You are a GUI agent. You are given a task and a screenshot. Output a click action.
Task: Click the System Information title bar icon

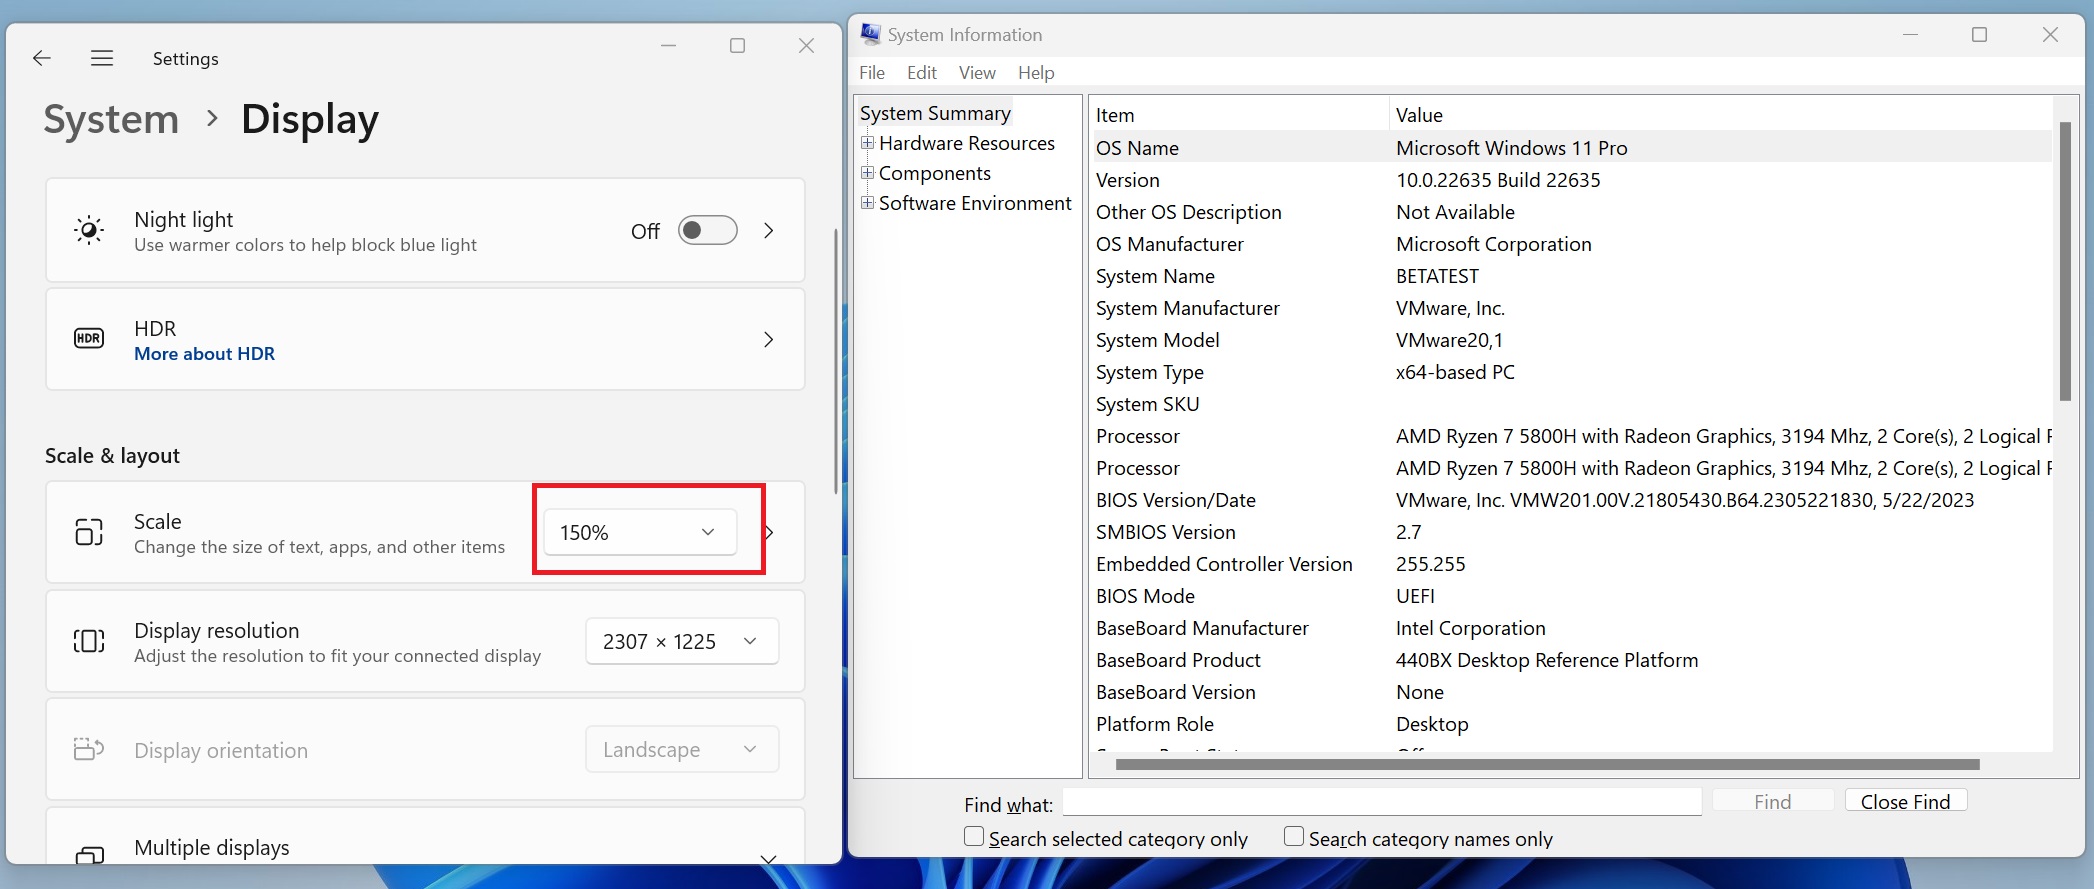pyautogui.click(x=870, y=34)
